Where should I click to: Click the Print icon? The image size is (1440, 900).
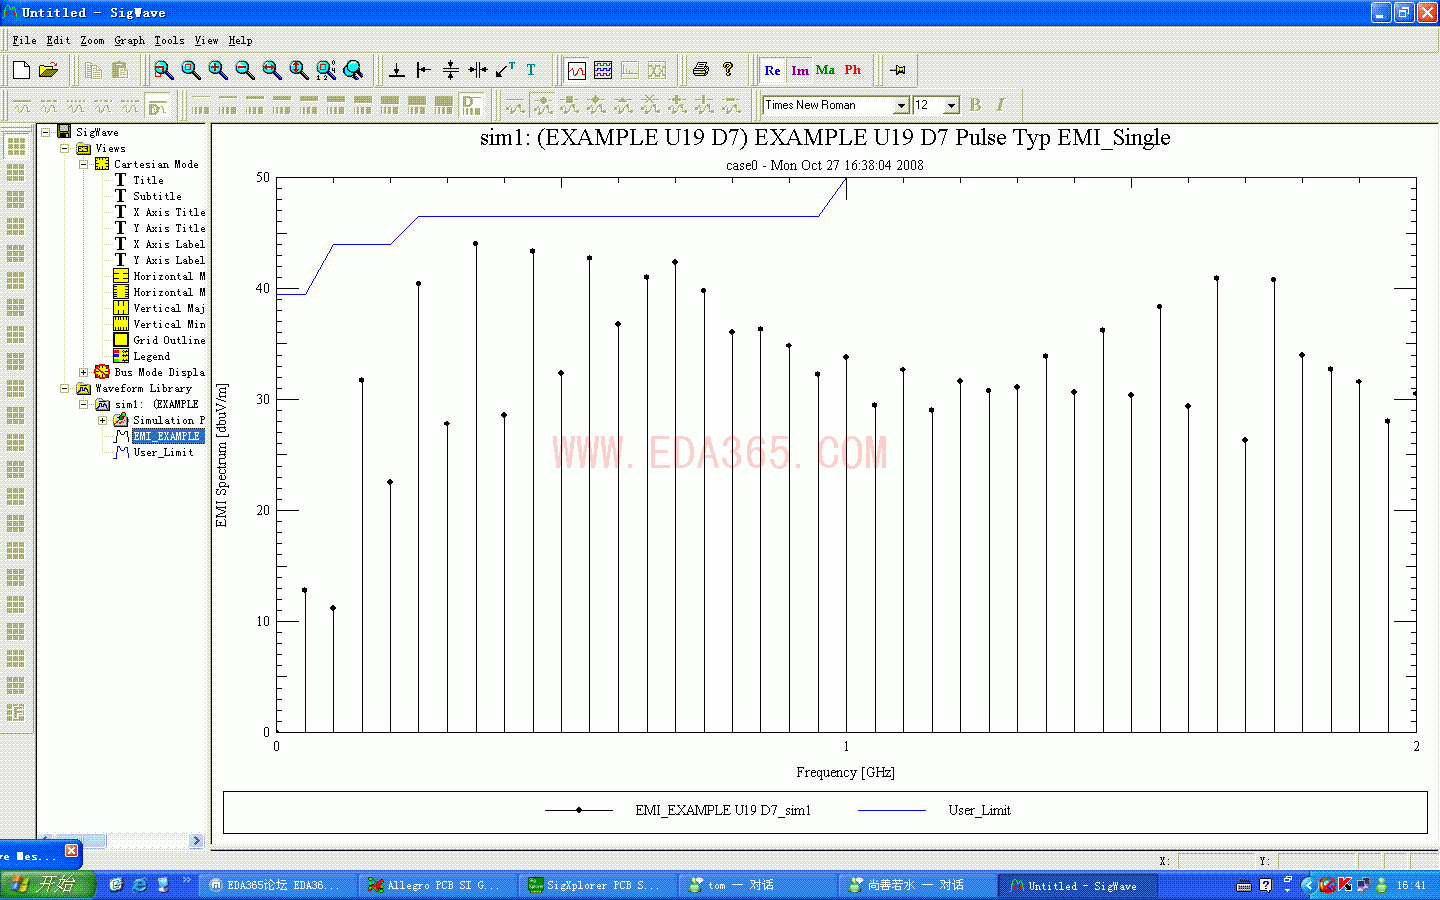tap(701, 70)
